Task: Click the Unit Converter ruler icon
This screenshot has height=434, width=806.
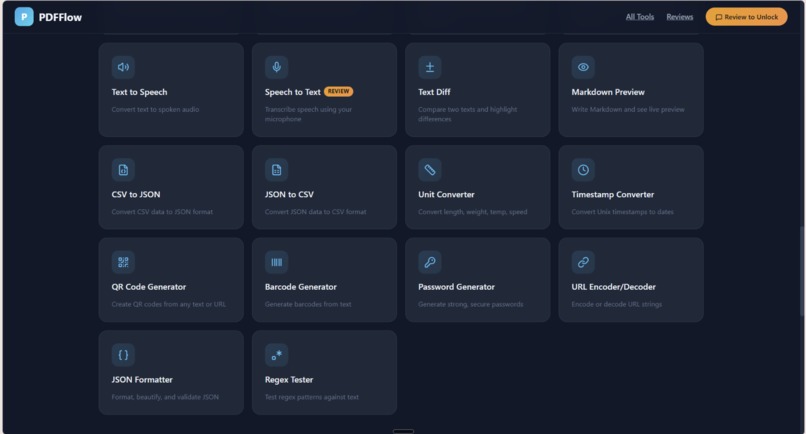Action: click(x=430, y=170)
